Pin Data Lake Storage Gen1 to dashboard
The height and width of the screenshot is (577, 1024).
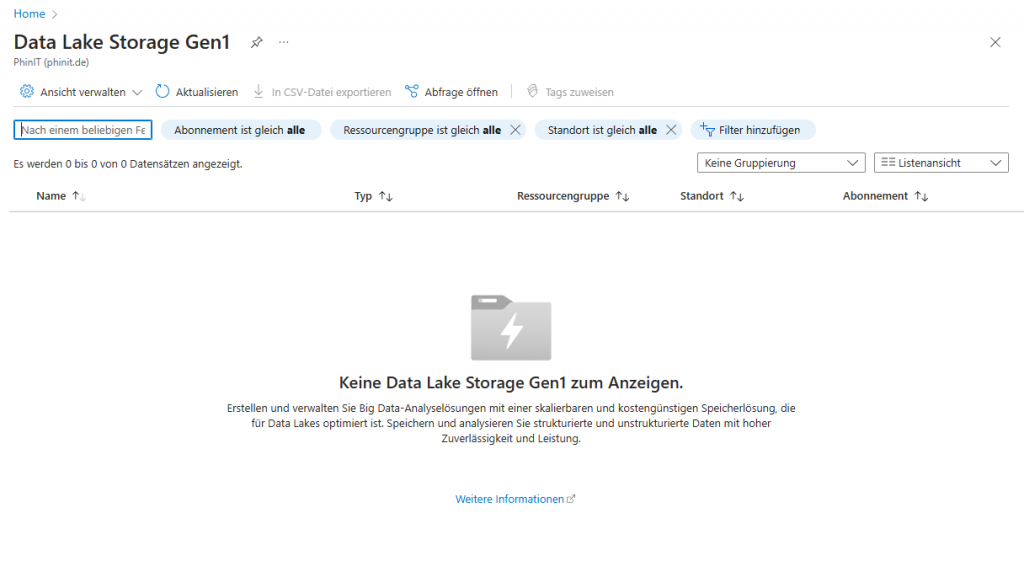[x=256, y=42]
